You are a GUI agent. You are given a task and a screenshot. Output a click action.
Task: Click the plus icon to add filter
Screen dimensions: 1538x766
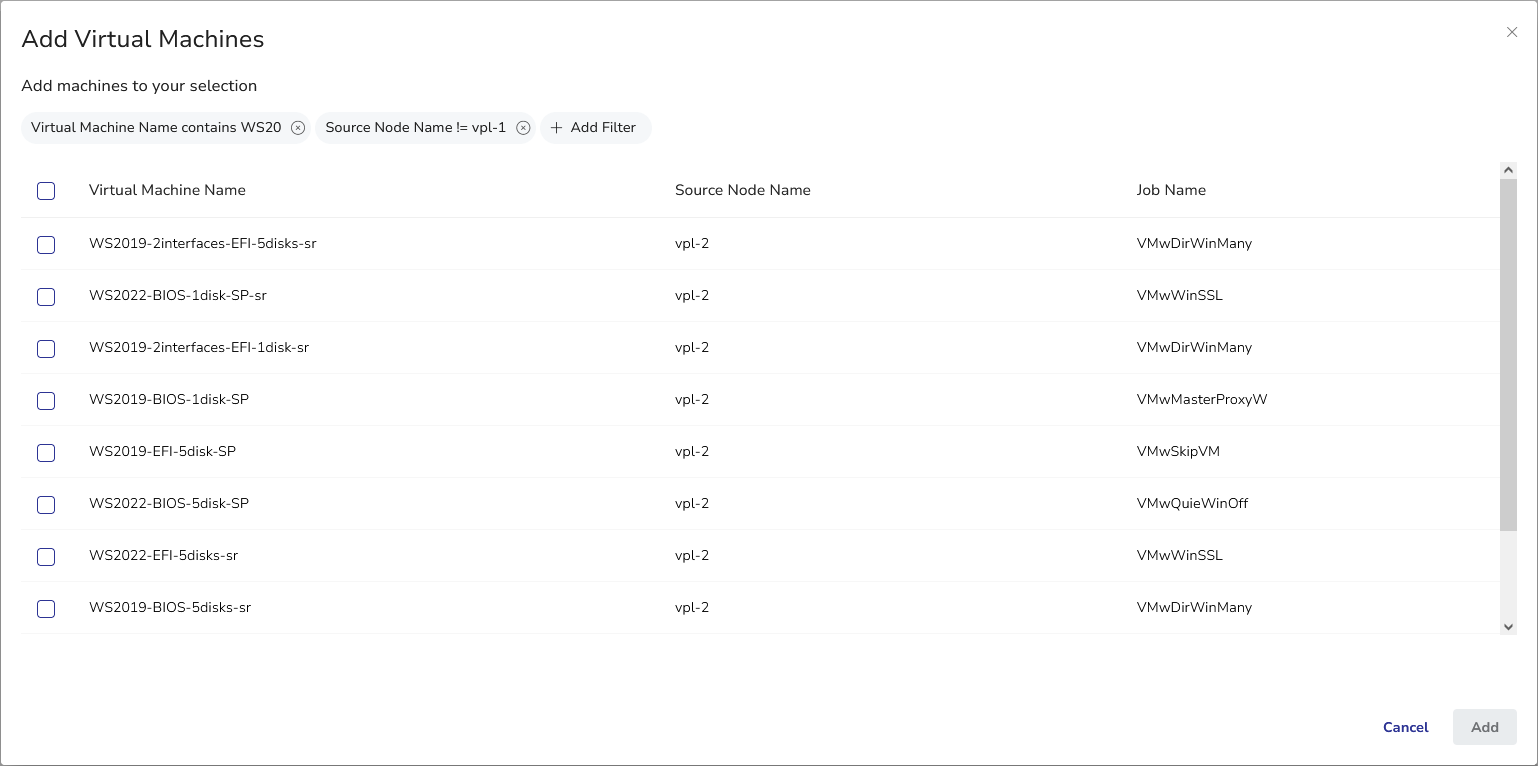click(557, 128)
